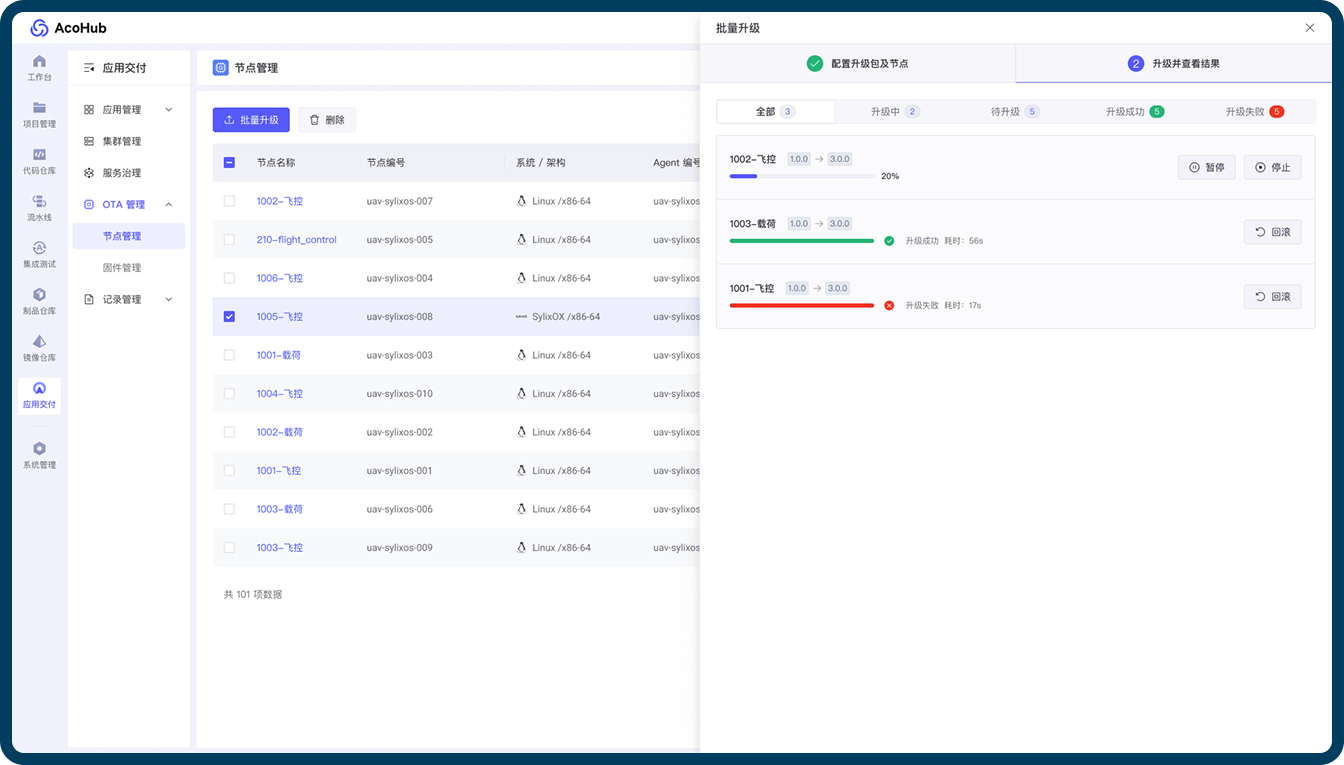The width and height of the screenshot is (1344, 765).
Task: Open 镜像仓库 image repository icon
Action: click(x=39, y=342)
